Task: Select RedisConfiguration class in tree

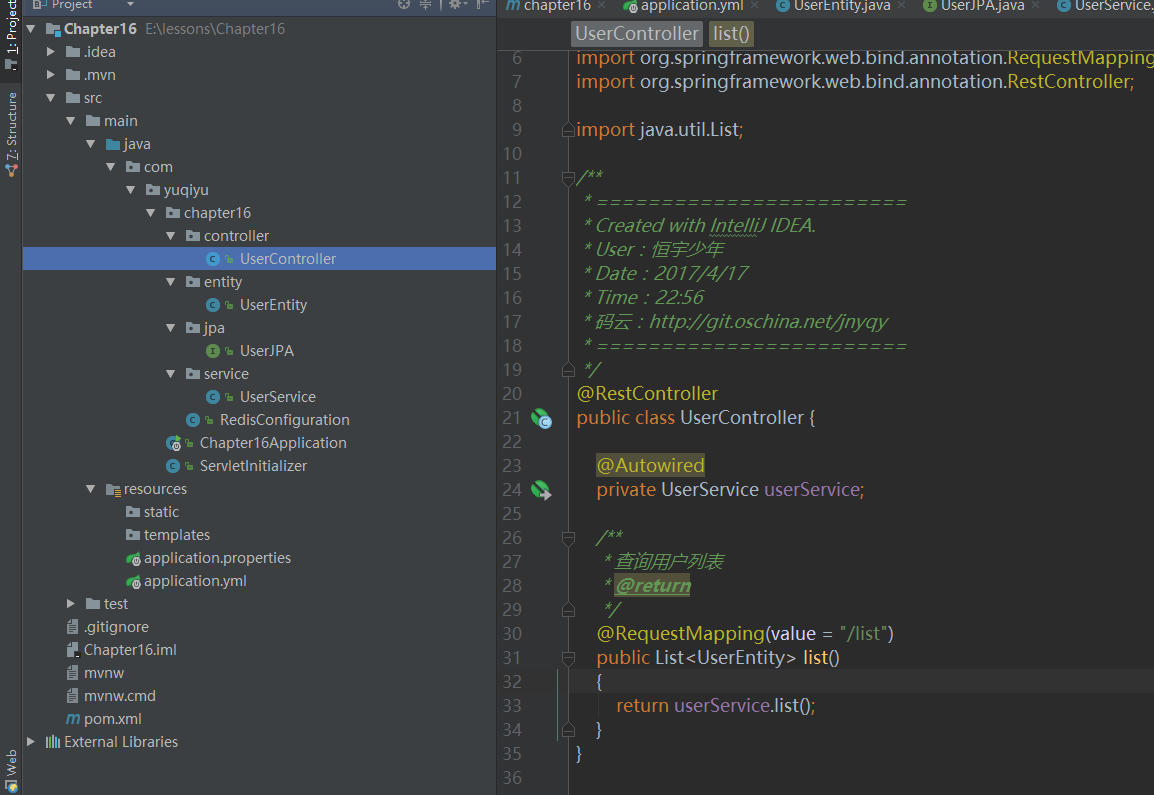Action: tap(284, 420)
